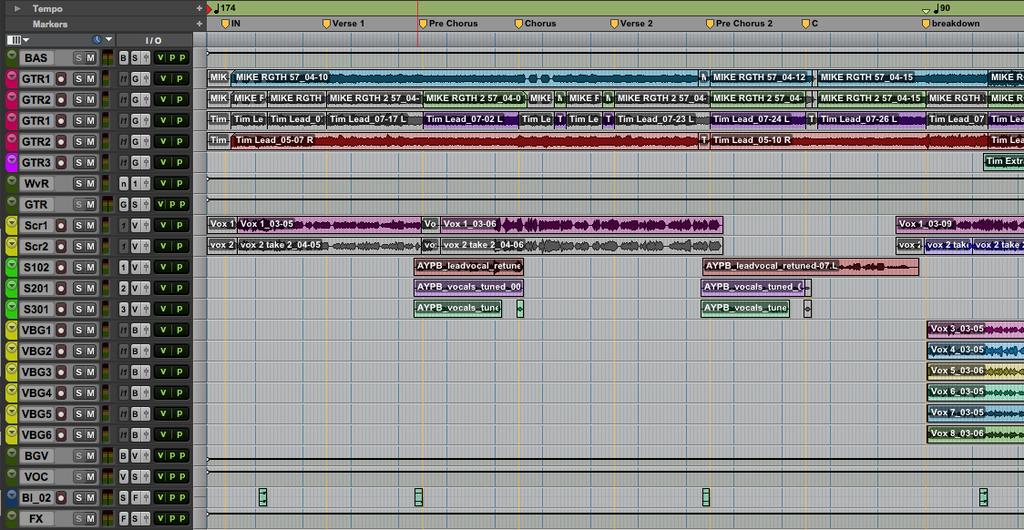Record-arm the S201 track

[61, 288]
